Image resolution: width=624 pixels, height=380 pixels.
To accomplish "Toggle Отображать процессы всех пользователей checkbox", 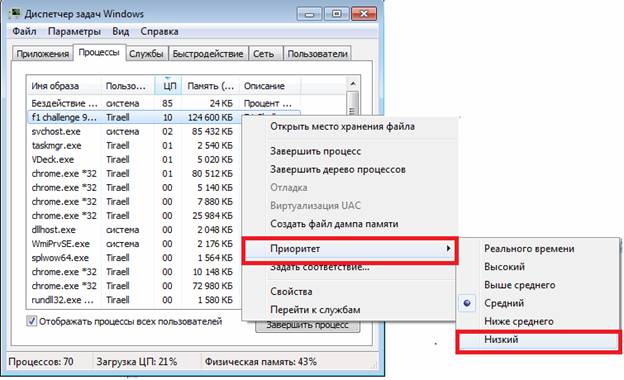I will 31,321.
